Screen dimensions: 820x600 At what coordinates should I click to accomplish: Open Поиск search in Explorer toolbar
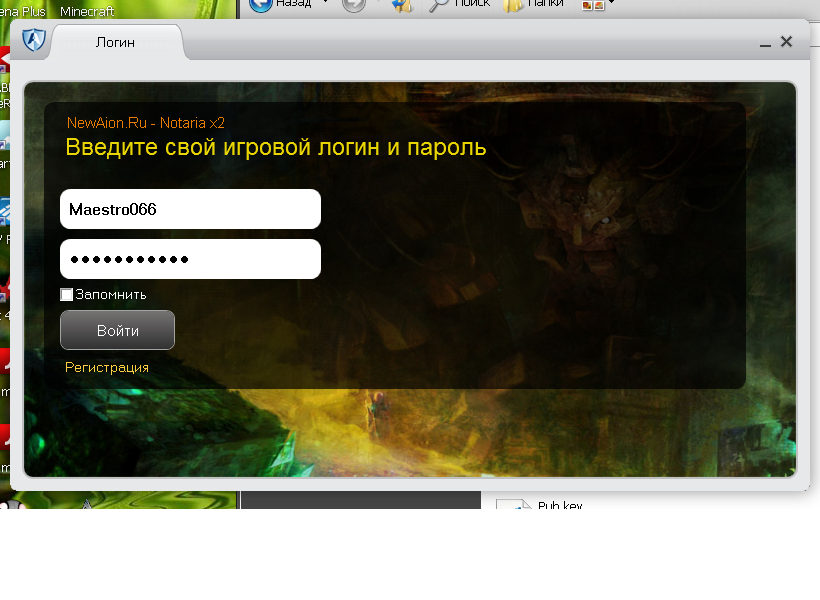460,4
